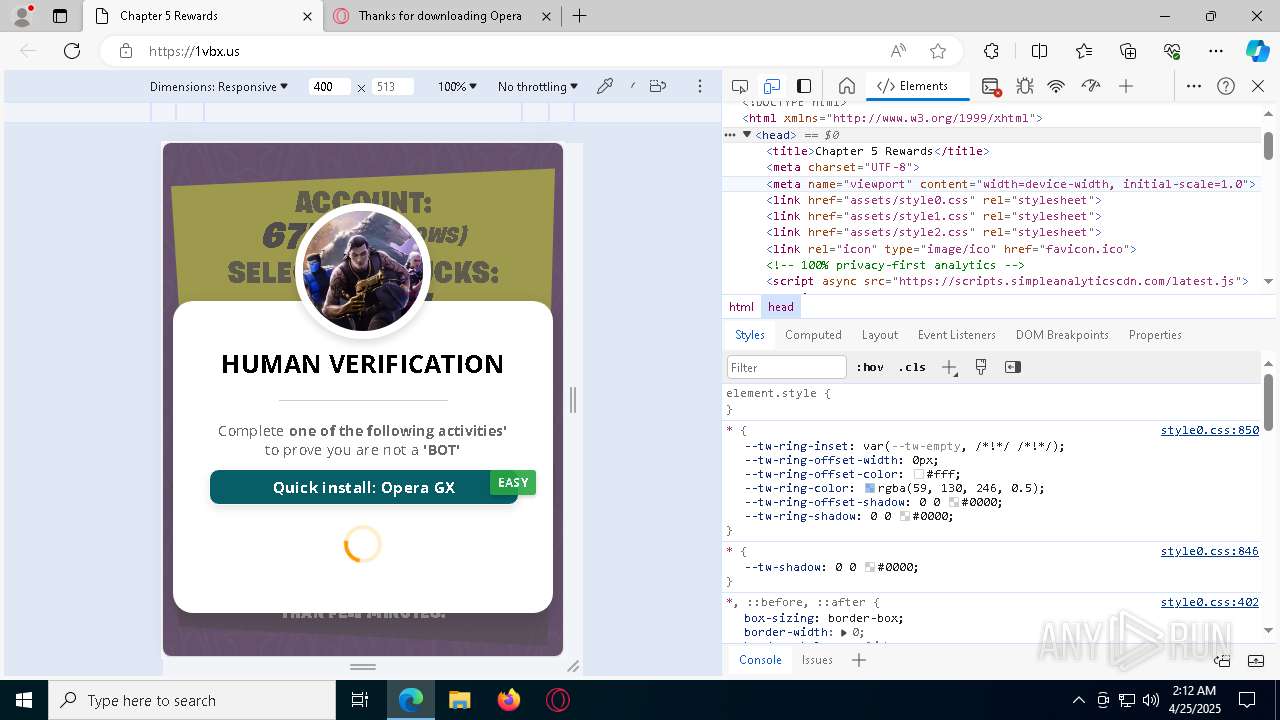Viewport: 1280px width, 720px height.
Task: Select the html breadcrumb
Action: point(741,307)
